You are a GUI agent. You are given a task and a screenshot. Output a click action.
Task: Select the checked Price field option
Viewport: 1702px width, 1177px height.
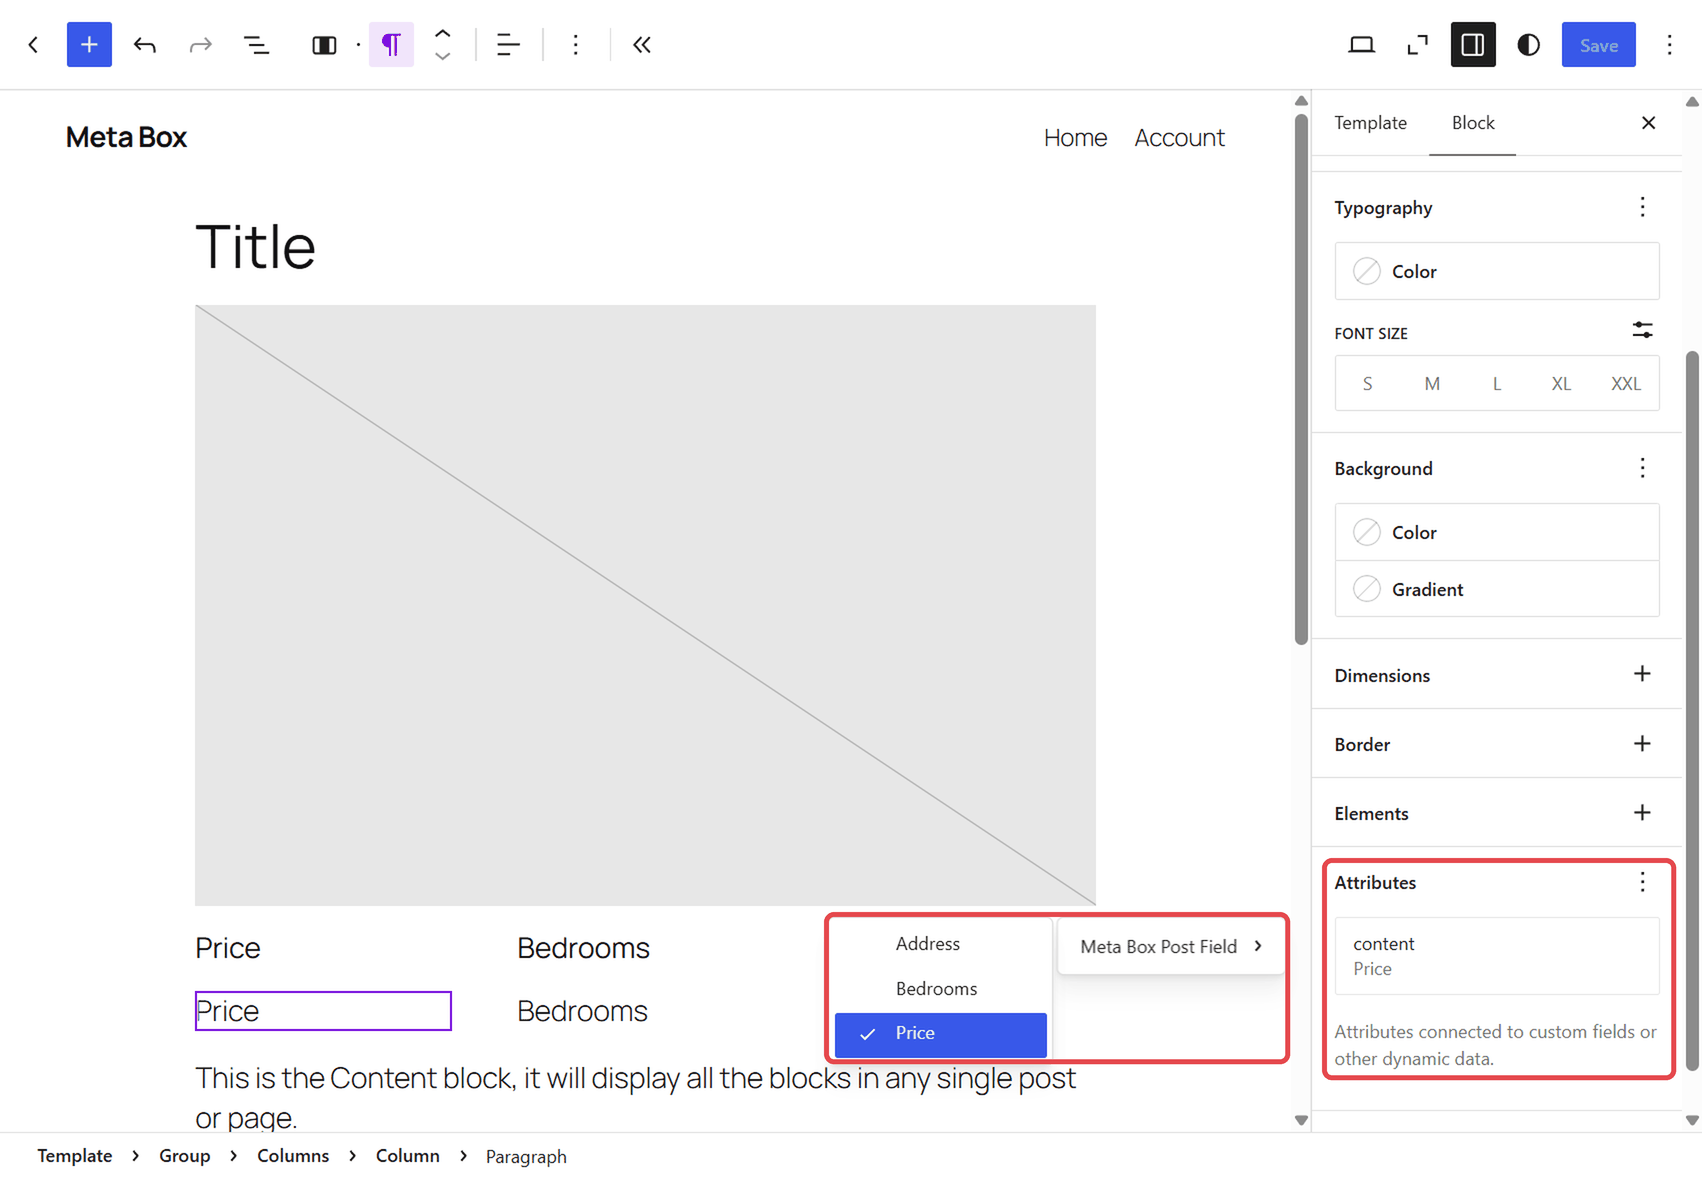[x=941, y=1034]
